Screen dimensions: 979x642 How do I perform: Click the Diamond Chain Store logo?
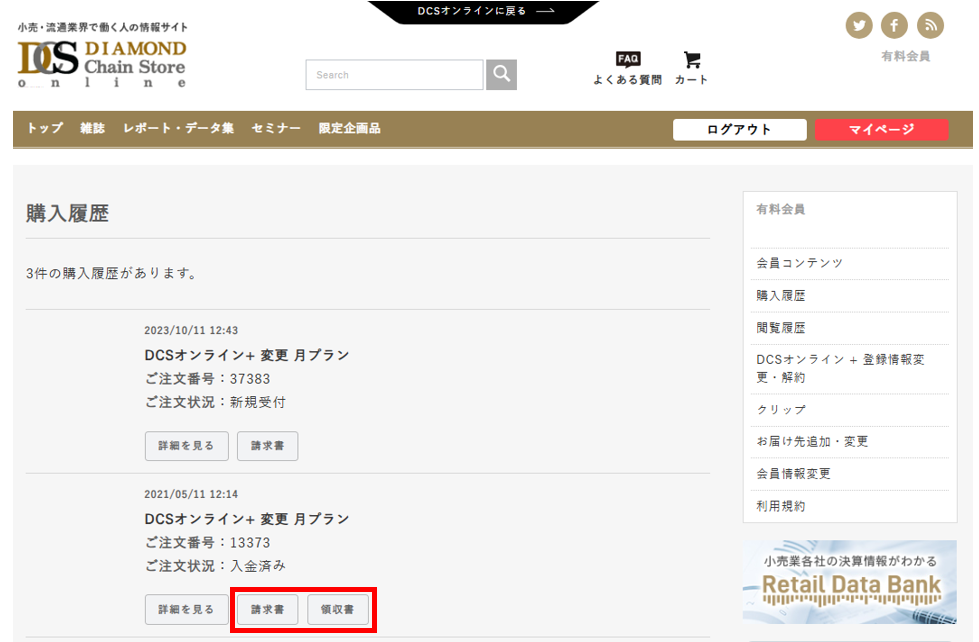click(102, 63)
